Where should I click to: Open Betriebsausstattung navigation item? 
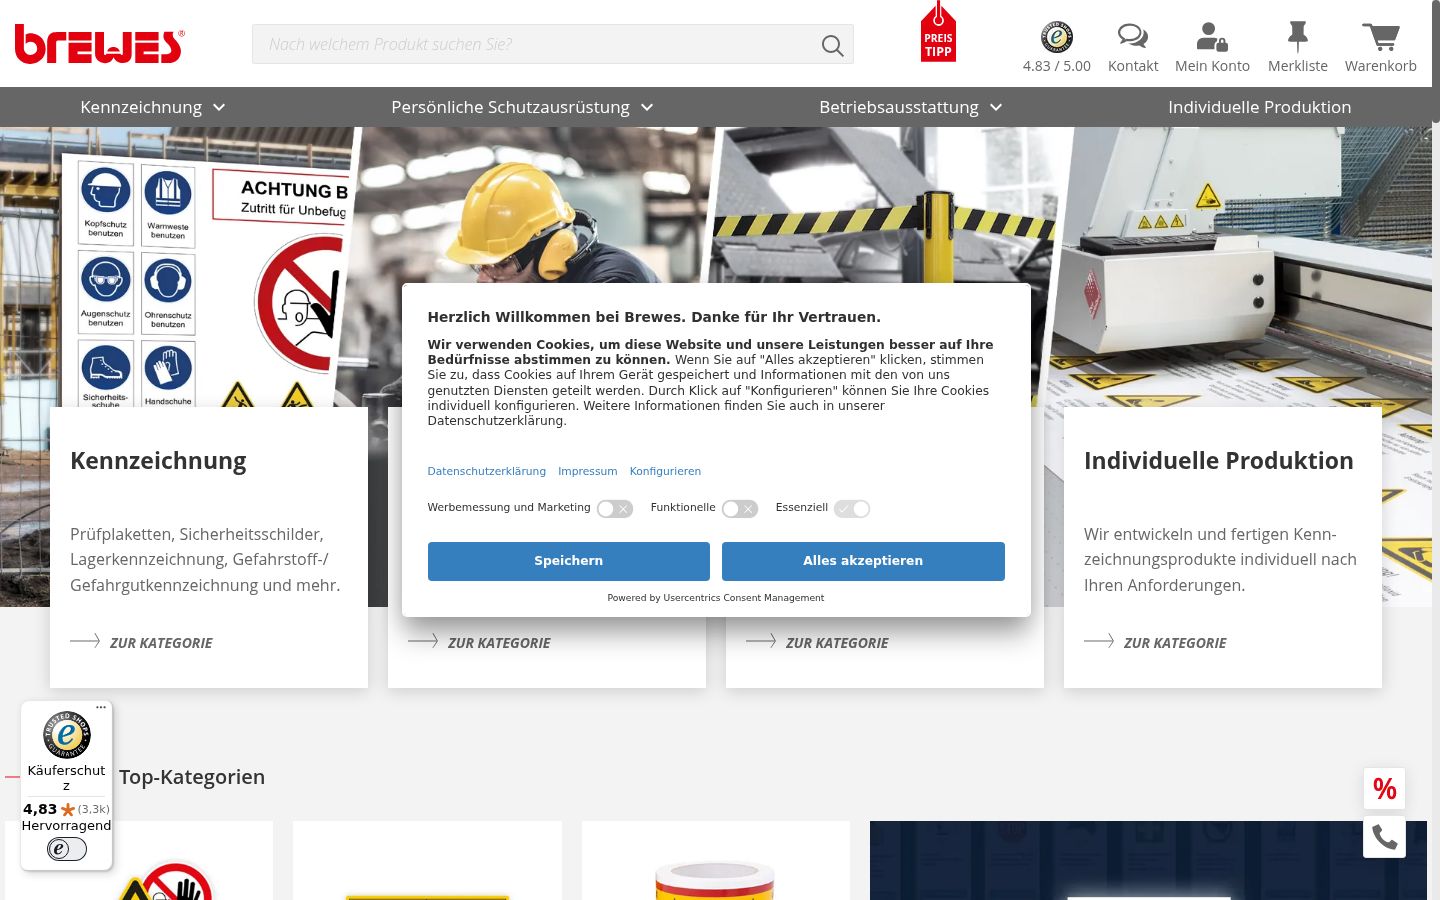pyautogui.click(x=899, y=107)
